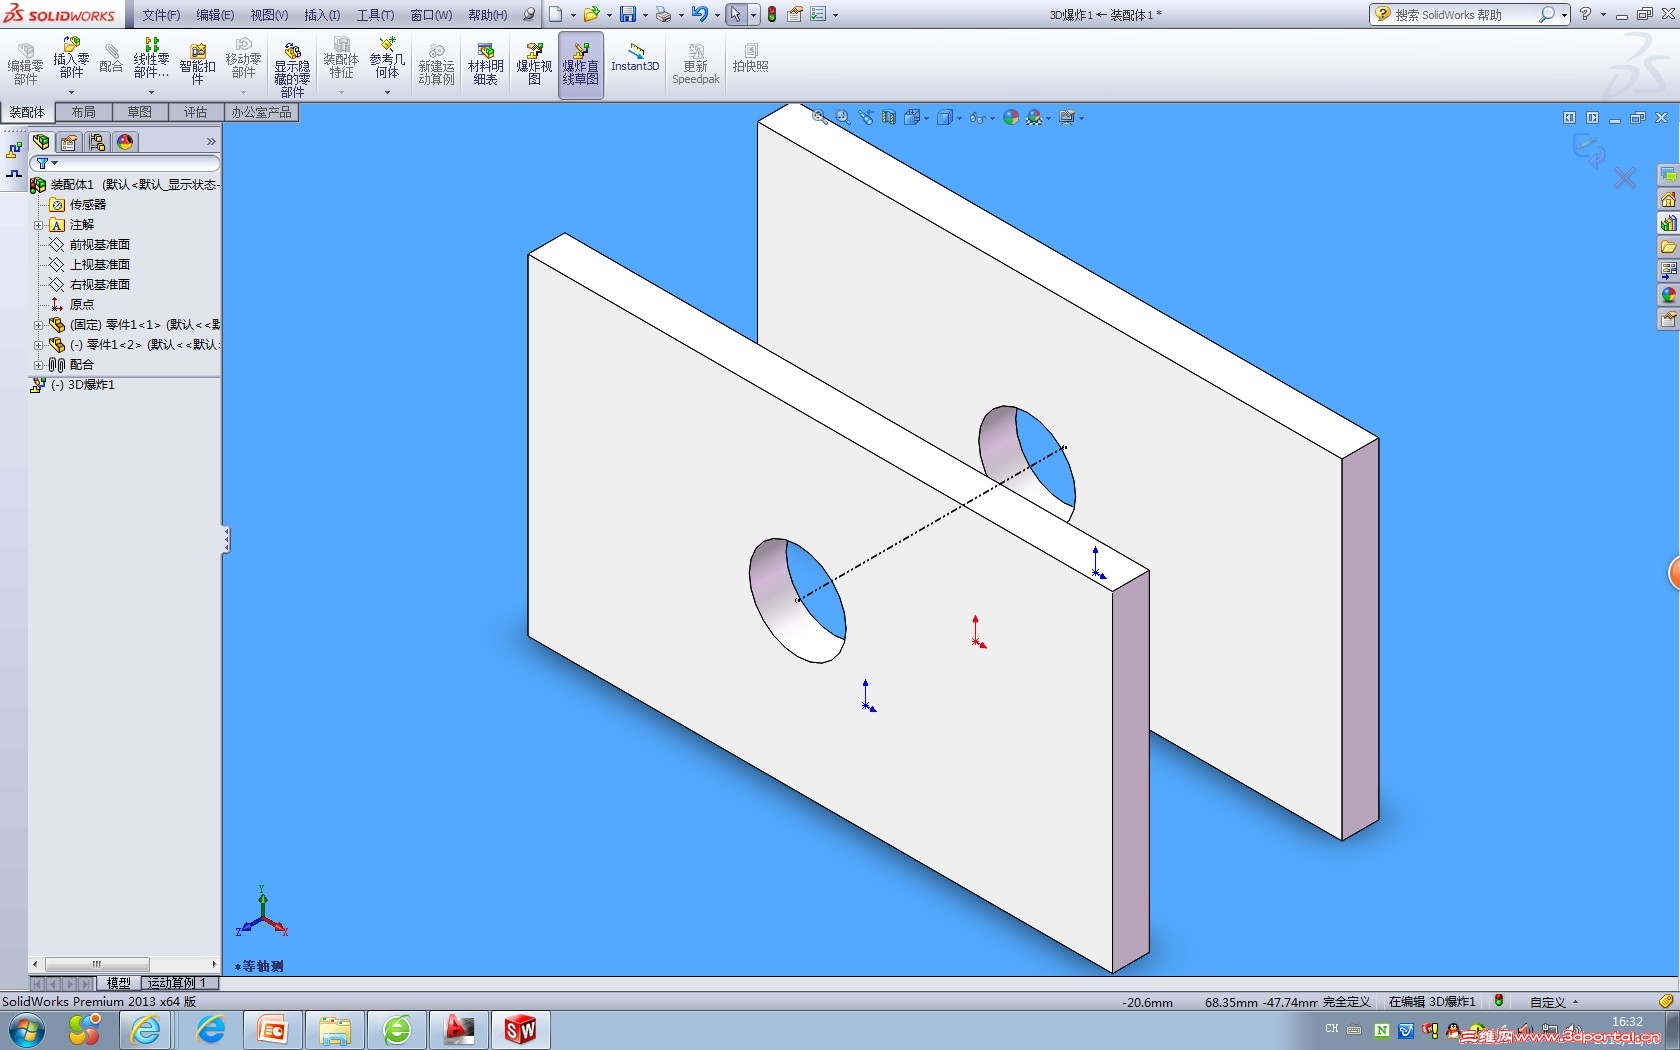1680x1050 pixels.
Task: Select 右视基准面 in the feature tree
Action: click(x=100, y=285)
